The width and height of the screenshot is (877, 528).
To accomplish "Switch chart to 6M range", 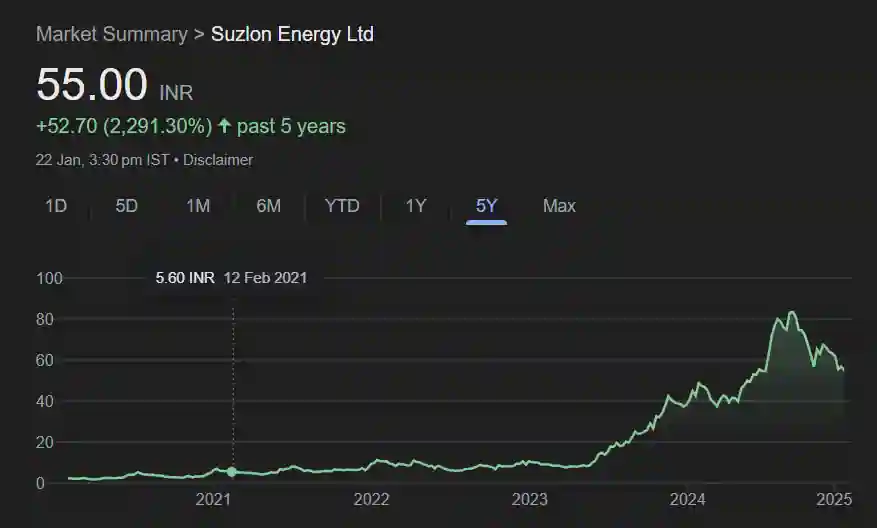I will tap(268, 206).
